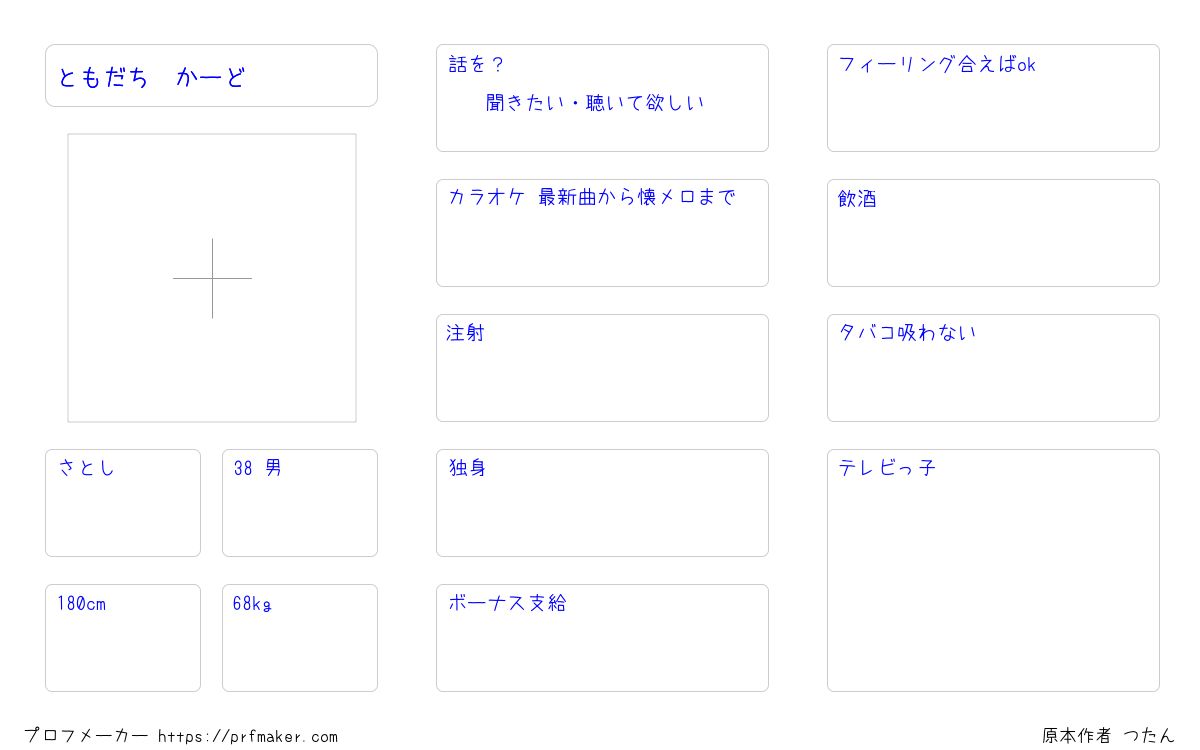This screenshot has width=1200, height=750.
Task: Click the プロフメーカー label at bottom
Action: pos(86,736)
